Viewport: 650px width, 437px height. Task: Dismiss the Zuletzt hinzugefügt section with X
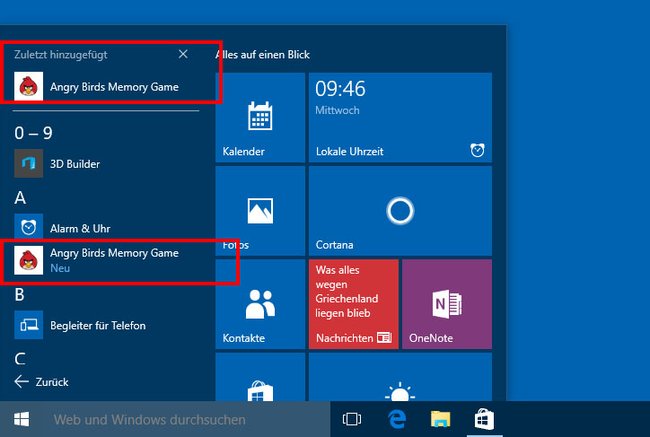[x=183, y=54]
